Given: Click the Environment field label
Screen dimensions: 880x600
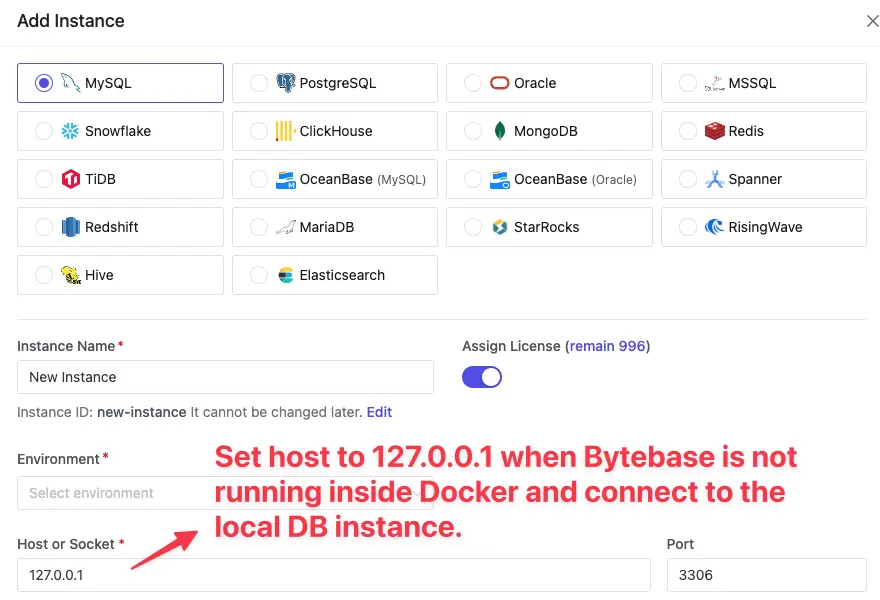Looking at the screenshot, I should point(58,459).
